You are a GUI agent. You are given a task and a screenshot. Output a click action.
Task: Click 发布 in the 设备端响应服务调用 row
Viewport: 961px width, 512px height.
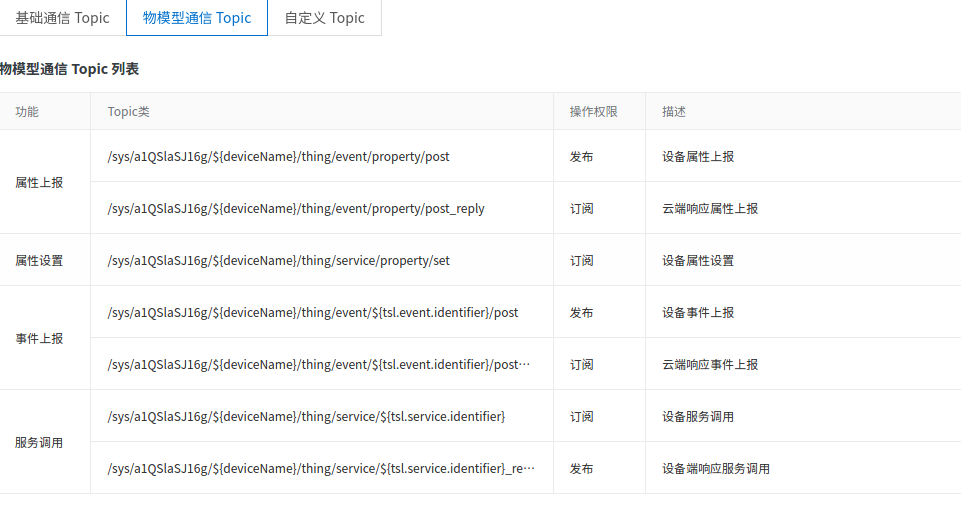point(581,469)
